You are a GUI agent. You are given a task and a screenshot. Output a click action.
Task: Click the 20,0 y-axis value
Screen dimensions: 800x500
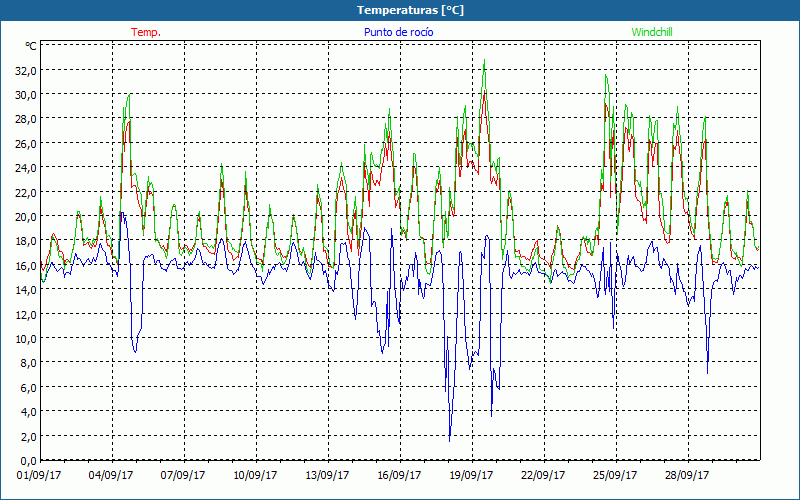point(26,216)
